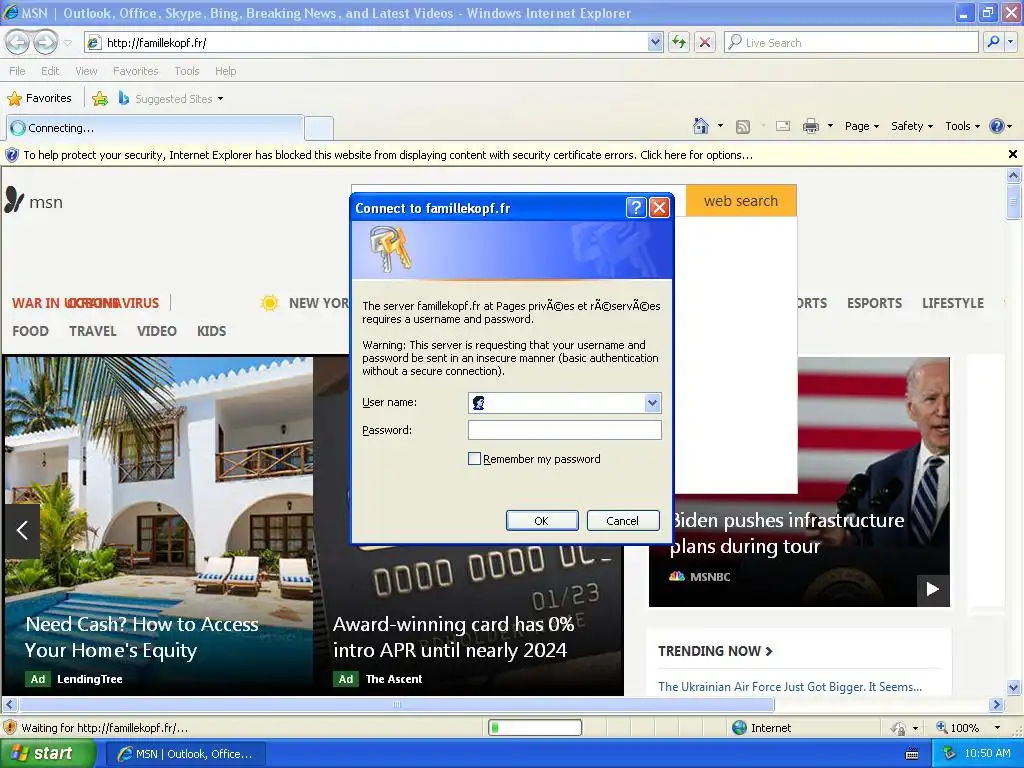Viewport: 1024px width, 768px height.
Task: Open the Safety command menu
Action: coord(912,126)
